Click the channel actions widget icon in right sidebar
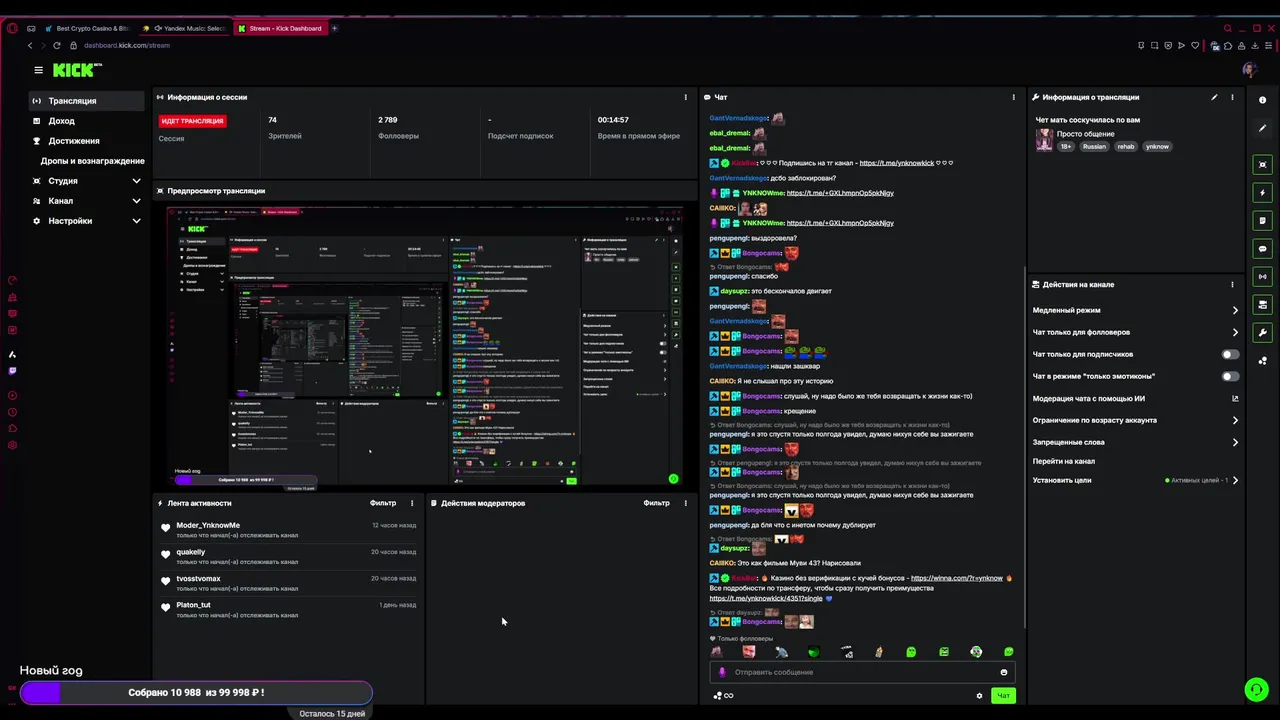Screen dimensions: 1280x720 point(1263,304)
